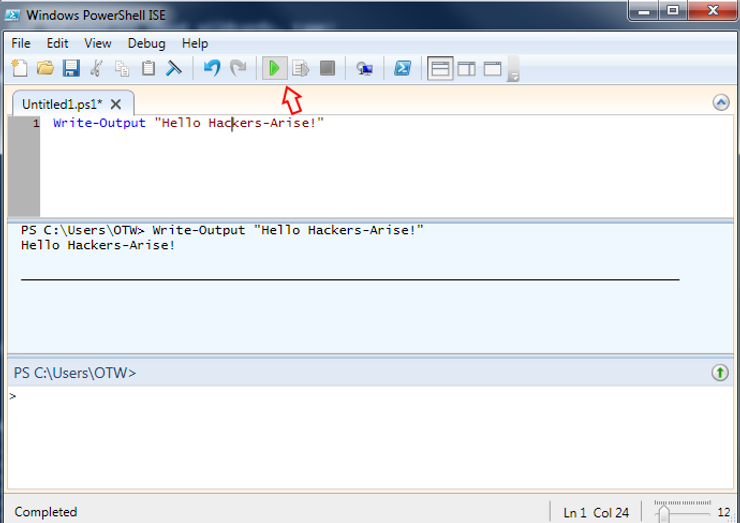Create a new script with New icon
The image size is (740, 523).
[19, 68]
